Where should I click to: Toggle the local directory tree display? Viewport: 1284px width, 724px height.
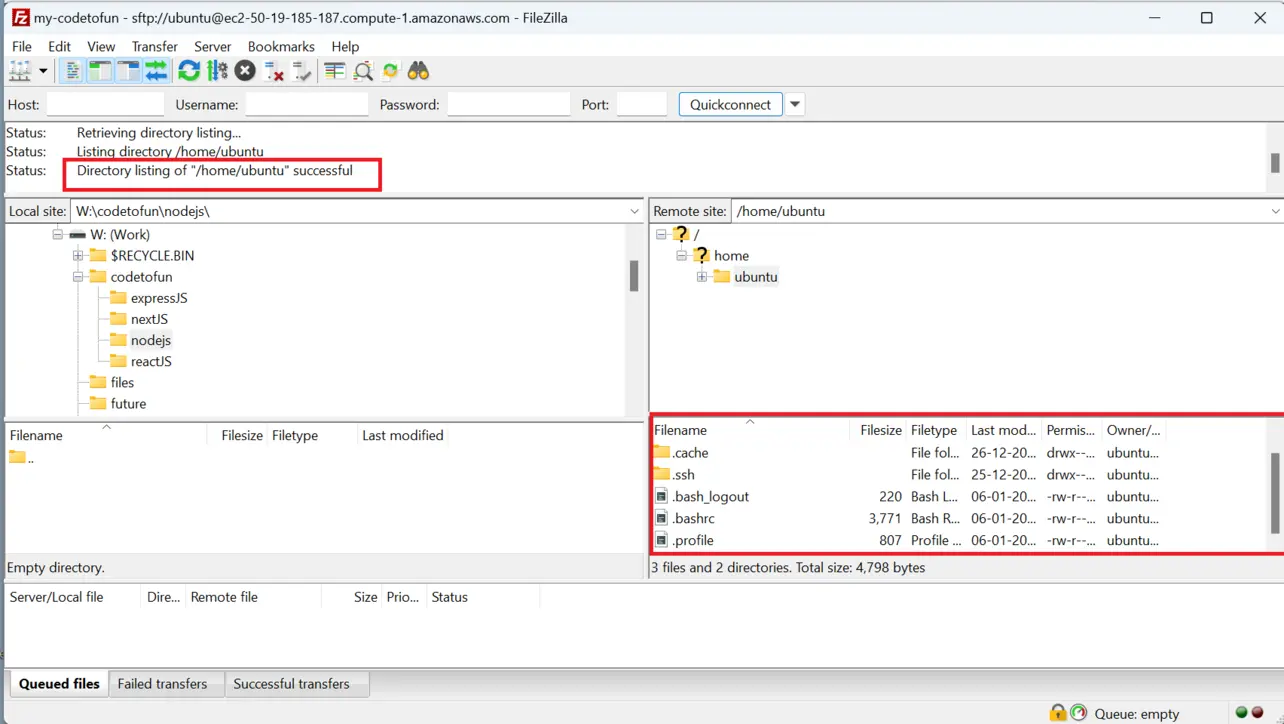click(x=100, y=71)
